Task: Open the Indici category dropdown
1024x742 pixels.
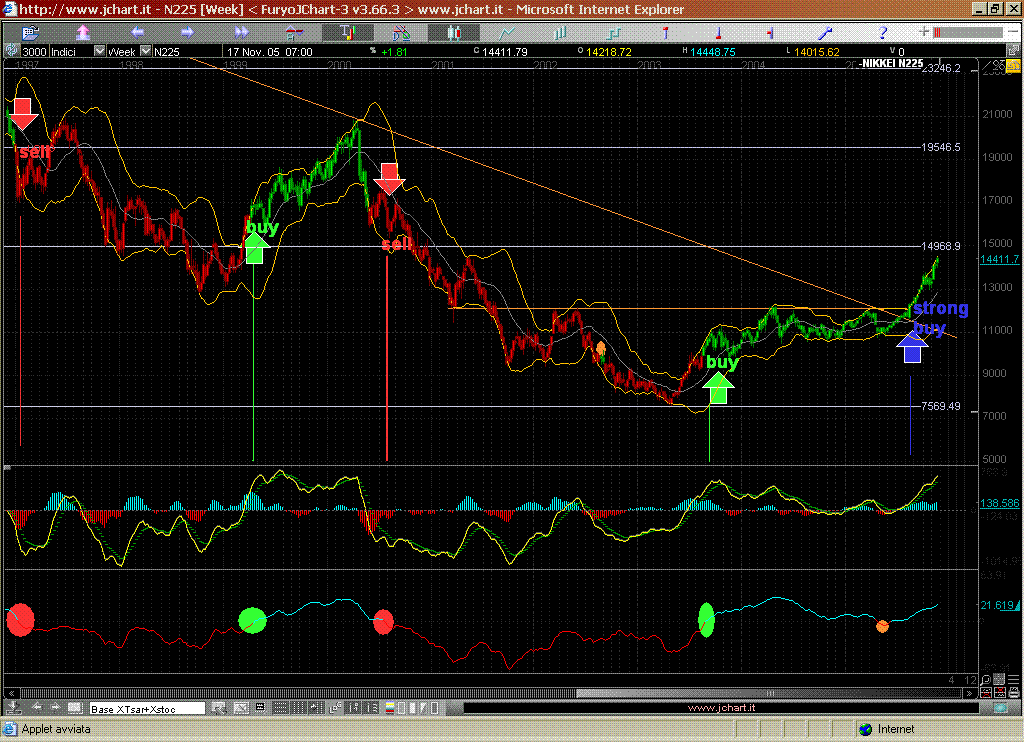Action: 99,51
